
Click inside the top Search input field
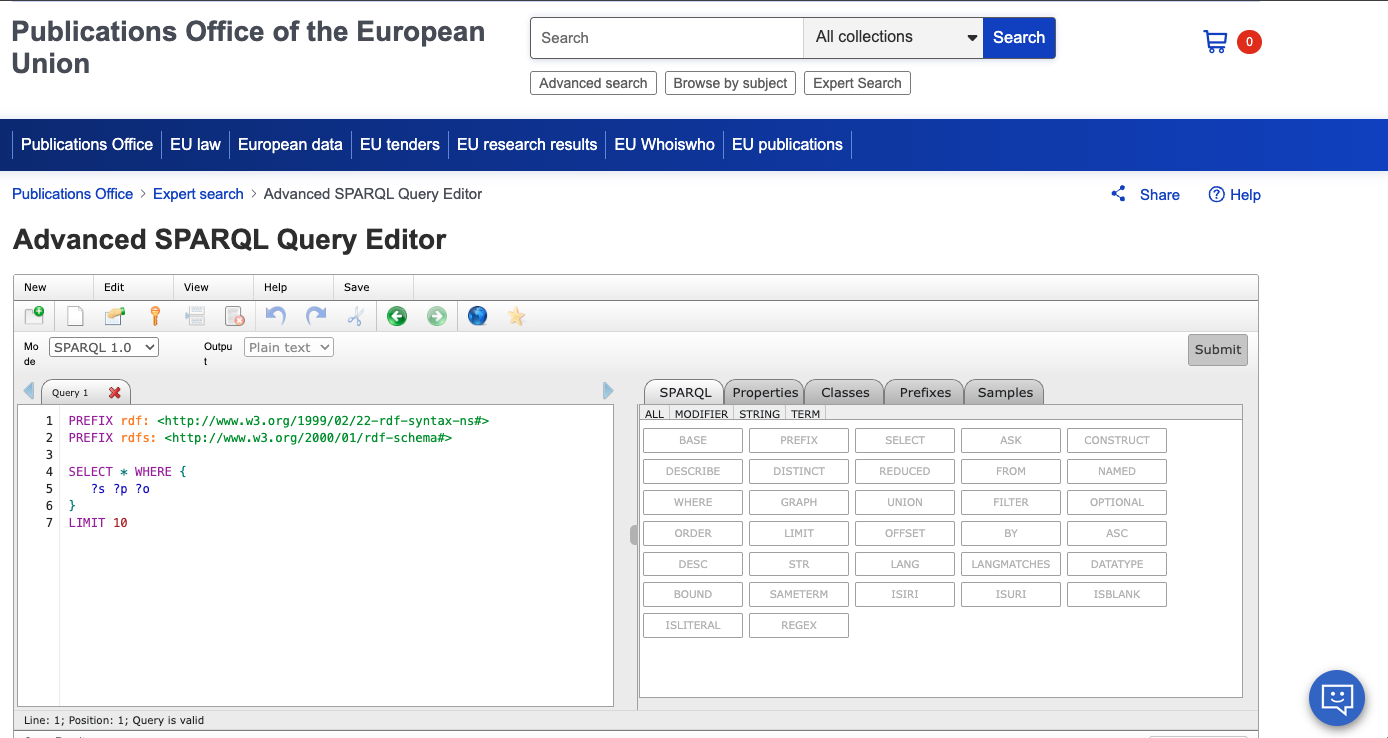point(666,38)
